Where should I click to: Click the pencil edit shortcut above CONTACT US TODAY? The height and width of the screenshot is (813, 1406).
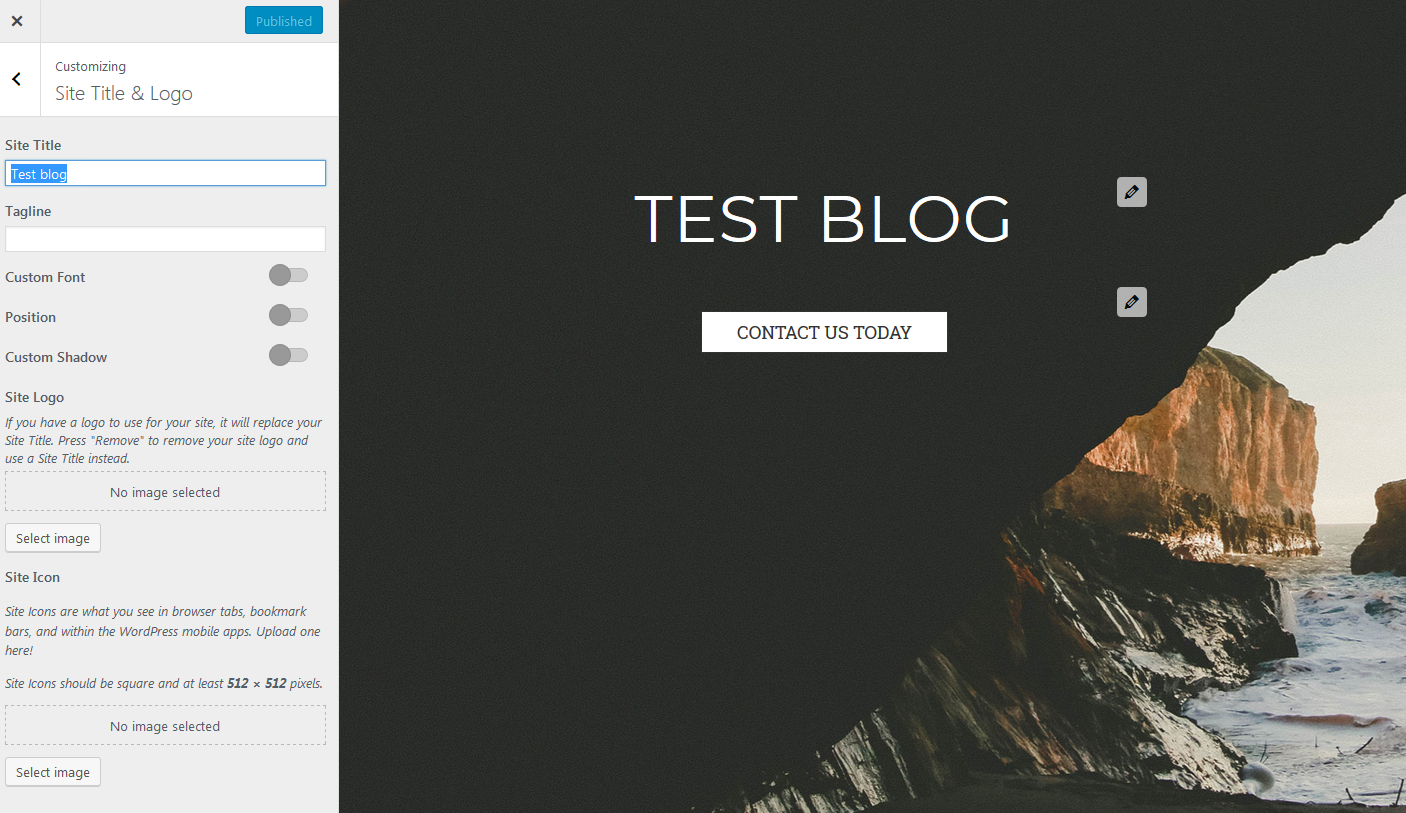pyautogui.click(x=1131, y=302)
